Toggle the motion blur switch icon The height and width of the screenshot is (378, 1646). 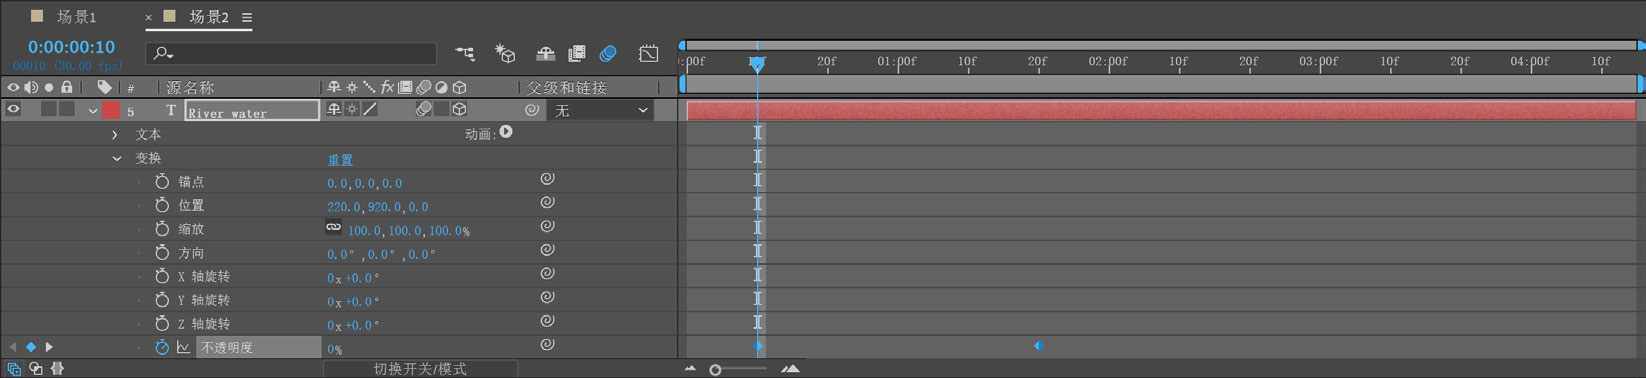pyautogui.click(x=608, y=53)
